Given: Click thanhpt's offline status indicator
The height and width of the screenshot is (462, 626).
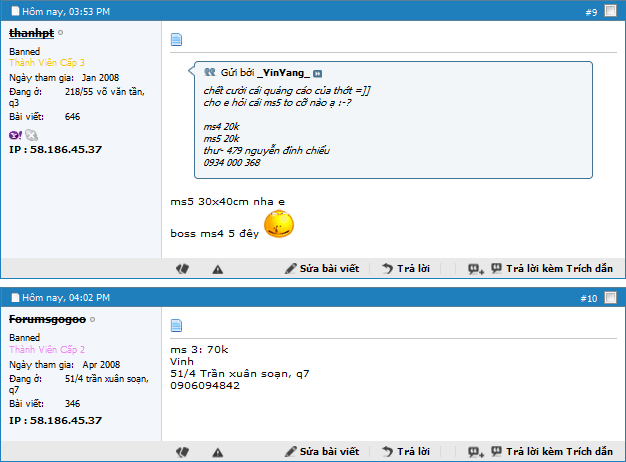Looking at the screenshot, I should pyautogui.click(x=61, y=33).
